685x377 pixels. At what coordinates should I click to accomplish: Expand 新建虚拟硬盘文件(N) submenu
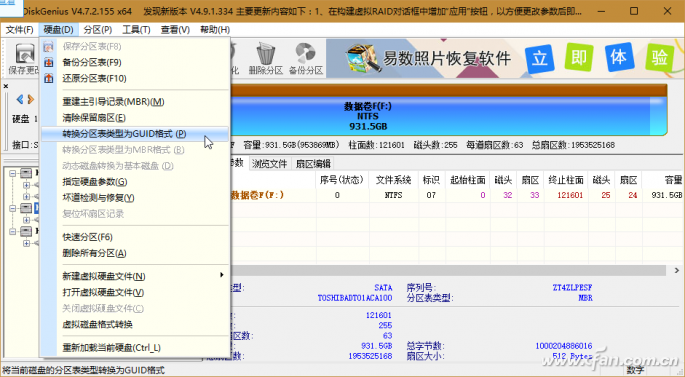pos(135,277)
